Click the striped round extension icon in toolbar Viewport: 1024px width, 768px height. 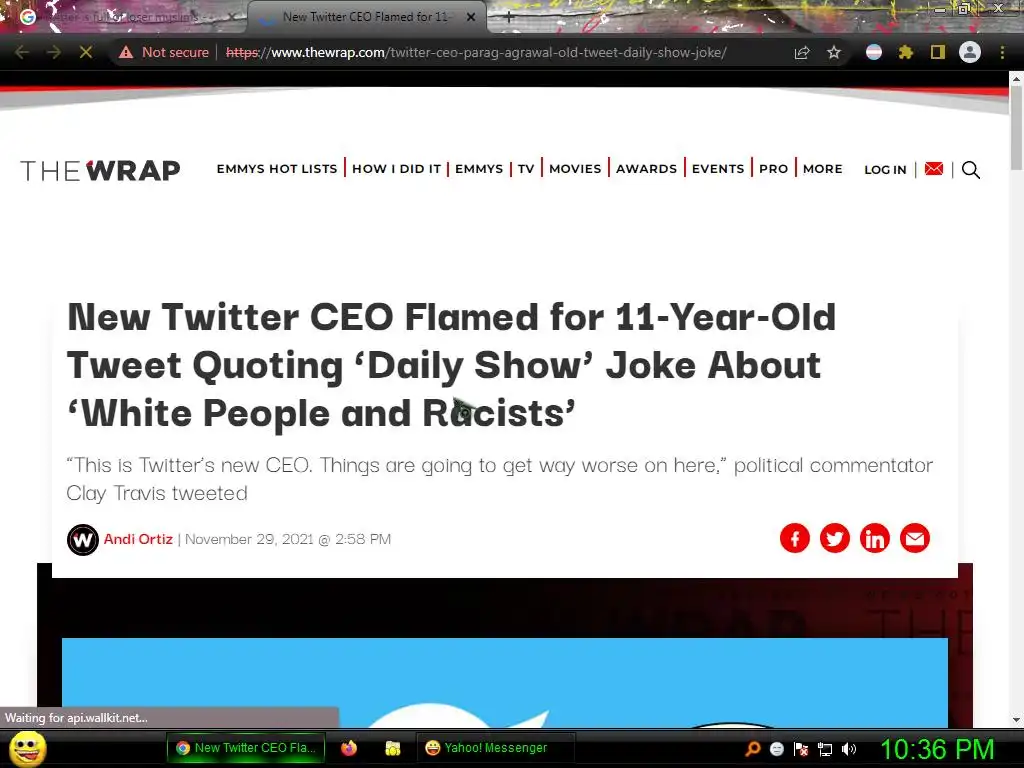pos(874,52)
